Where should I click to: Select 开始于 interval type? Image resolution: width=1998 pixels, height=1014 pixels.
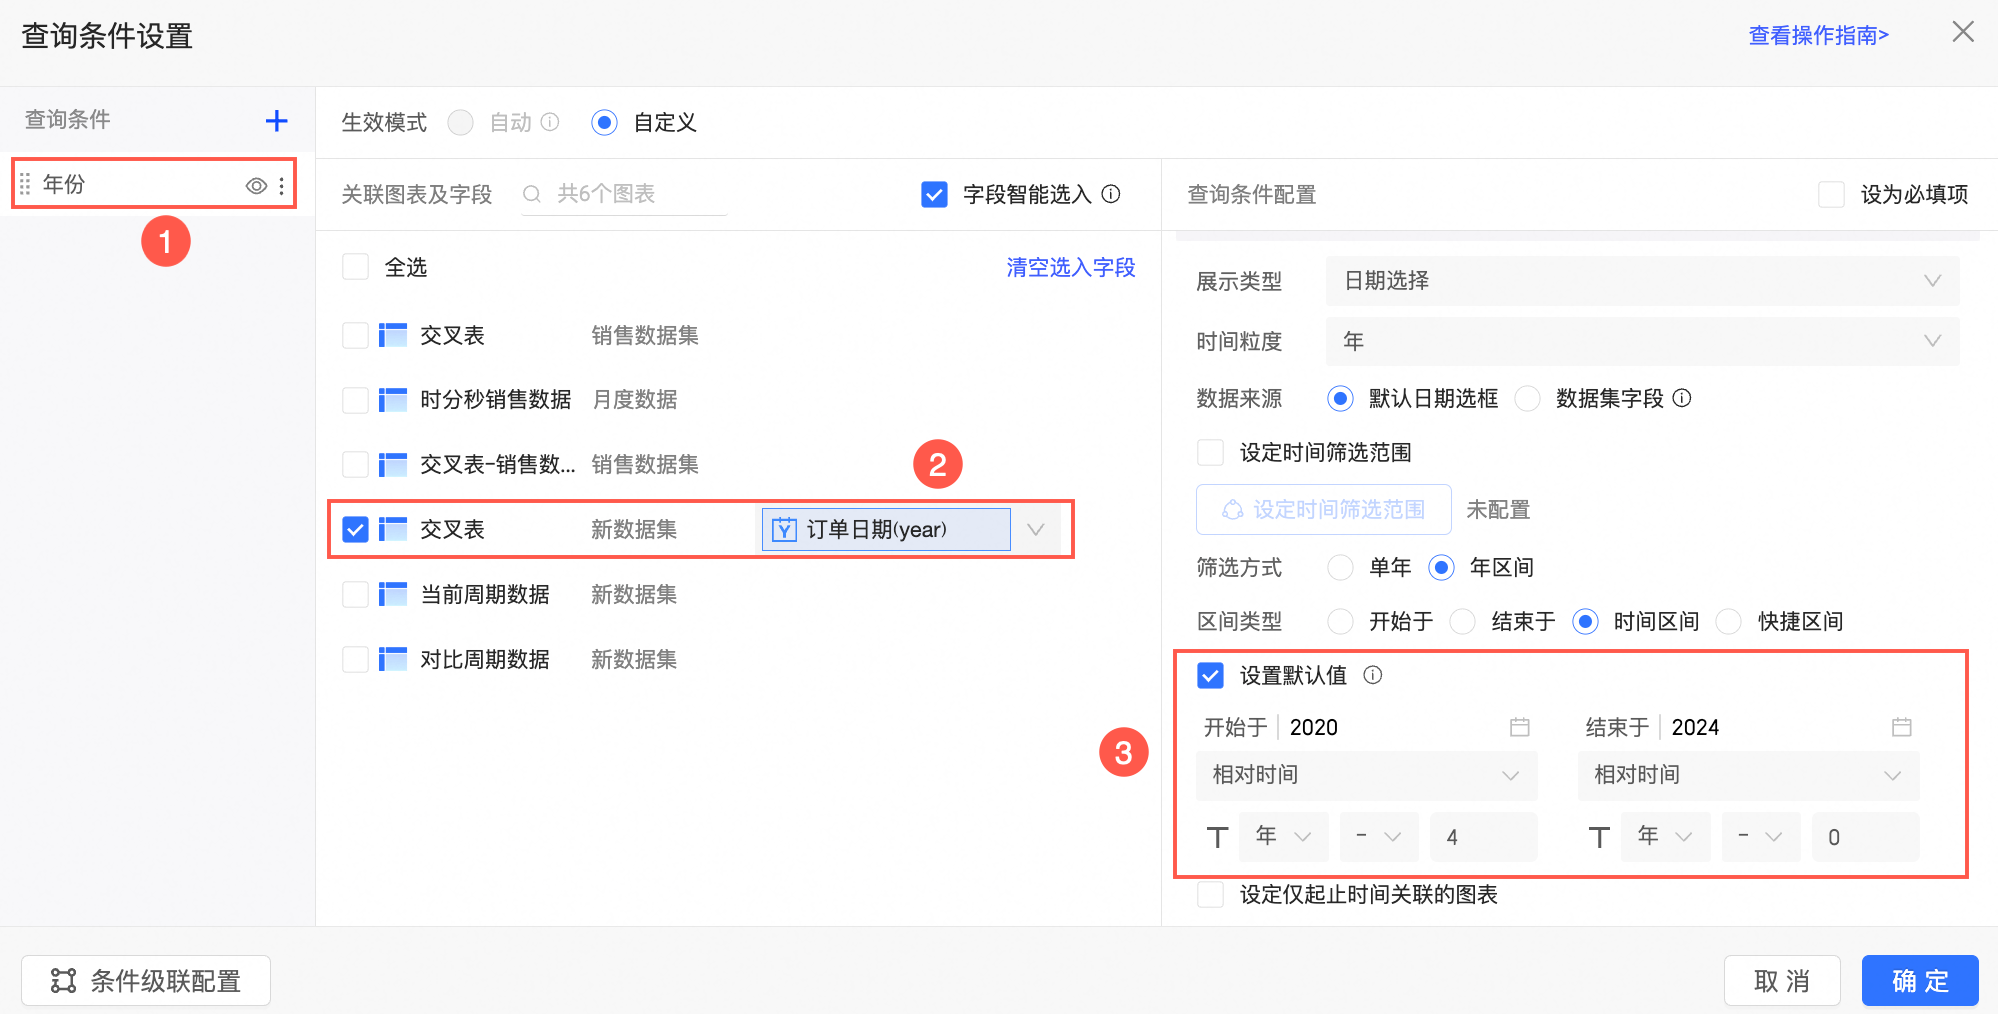pos(1340,622)
